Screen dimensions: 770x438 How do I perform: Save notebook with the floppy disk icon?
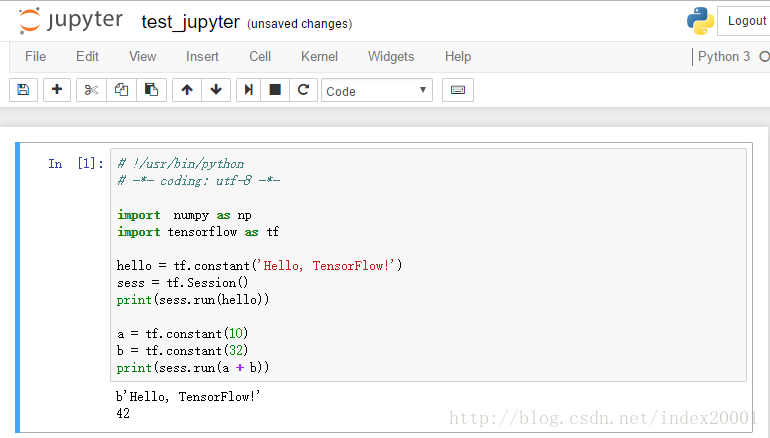click(23, 90)
